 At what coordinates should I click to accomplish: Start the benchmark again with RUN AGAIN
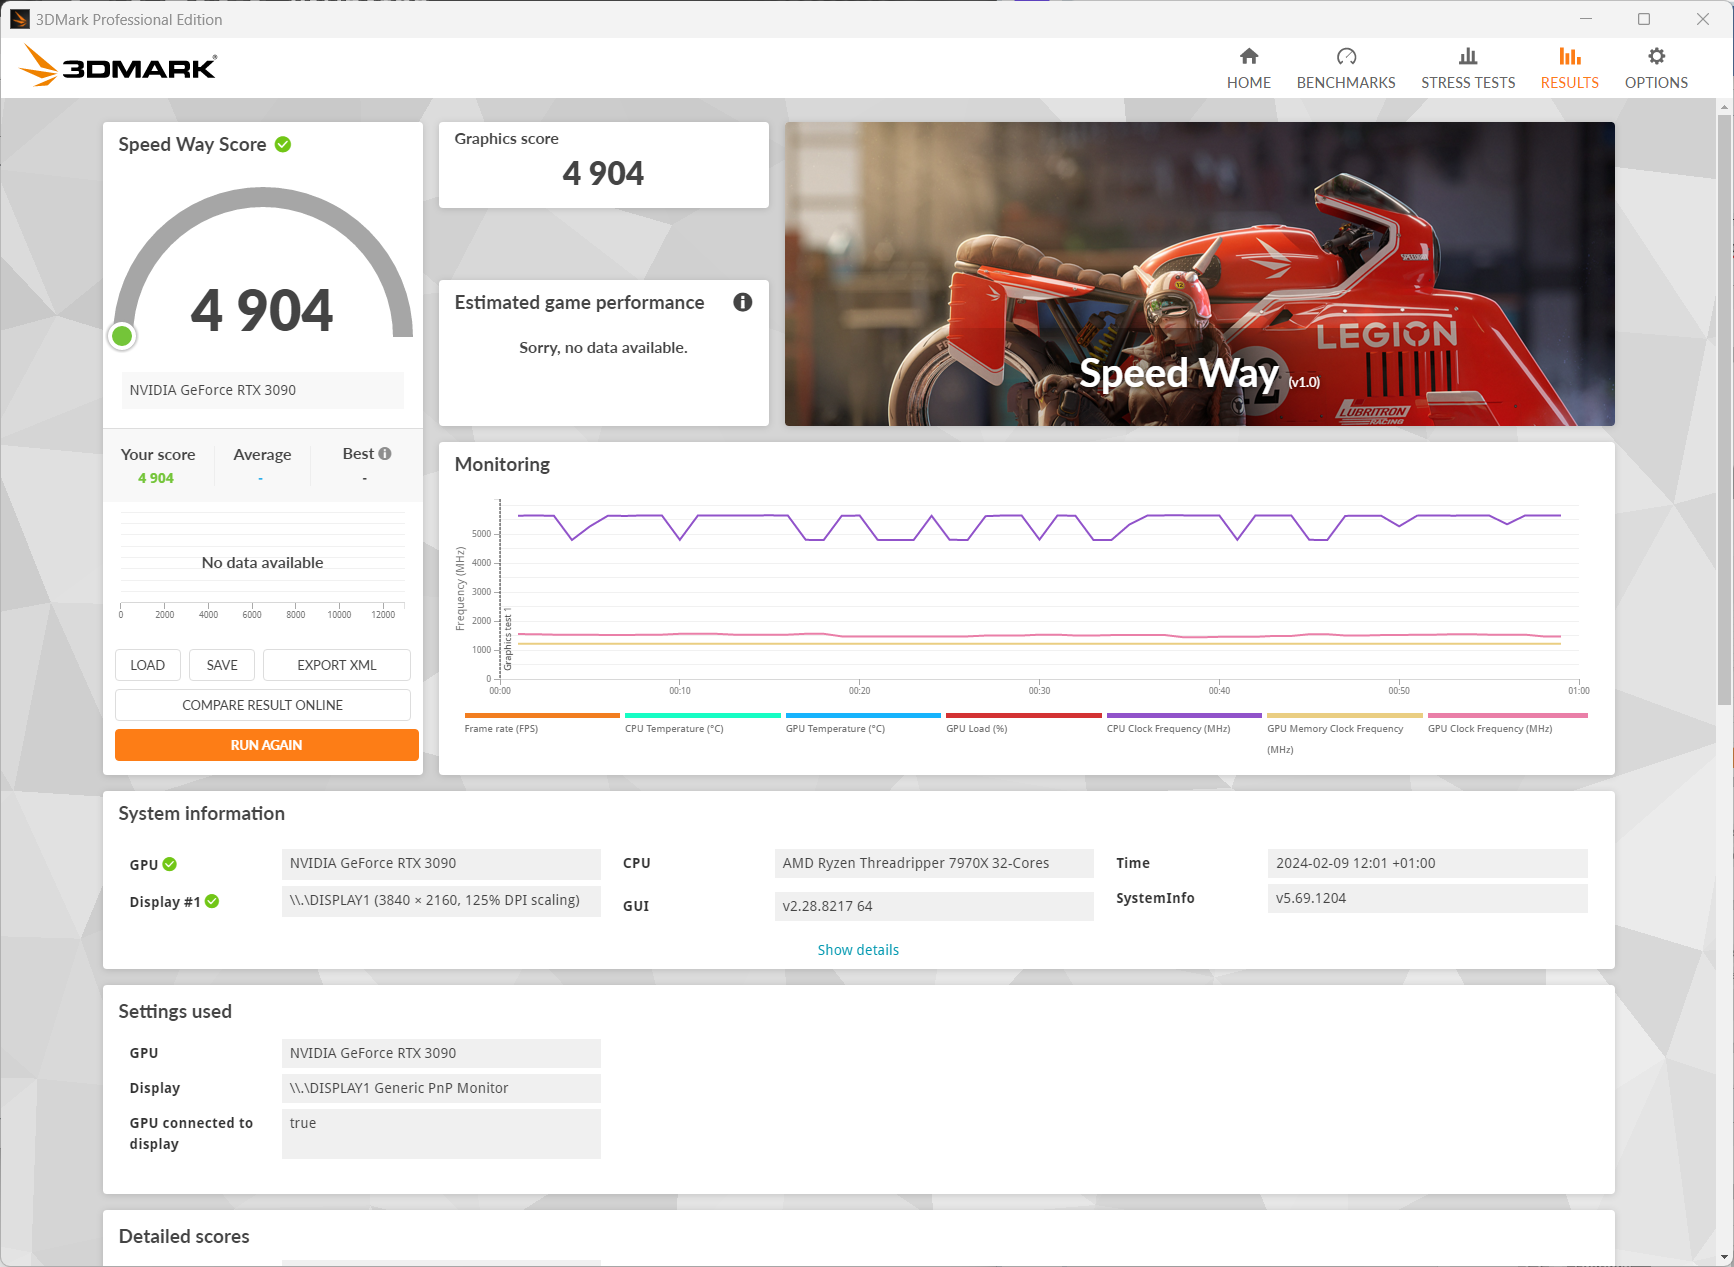coord(267,745)
